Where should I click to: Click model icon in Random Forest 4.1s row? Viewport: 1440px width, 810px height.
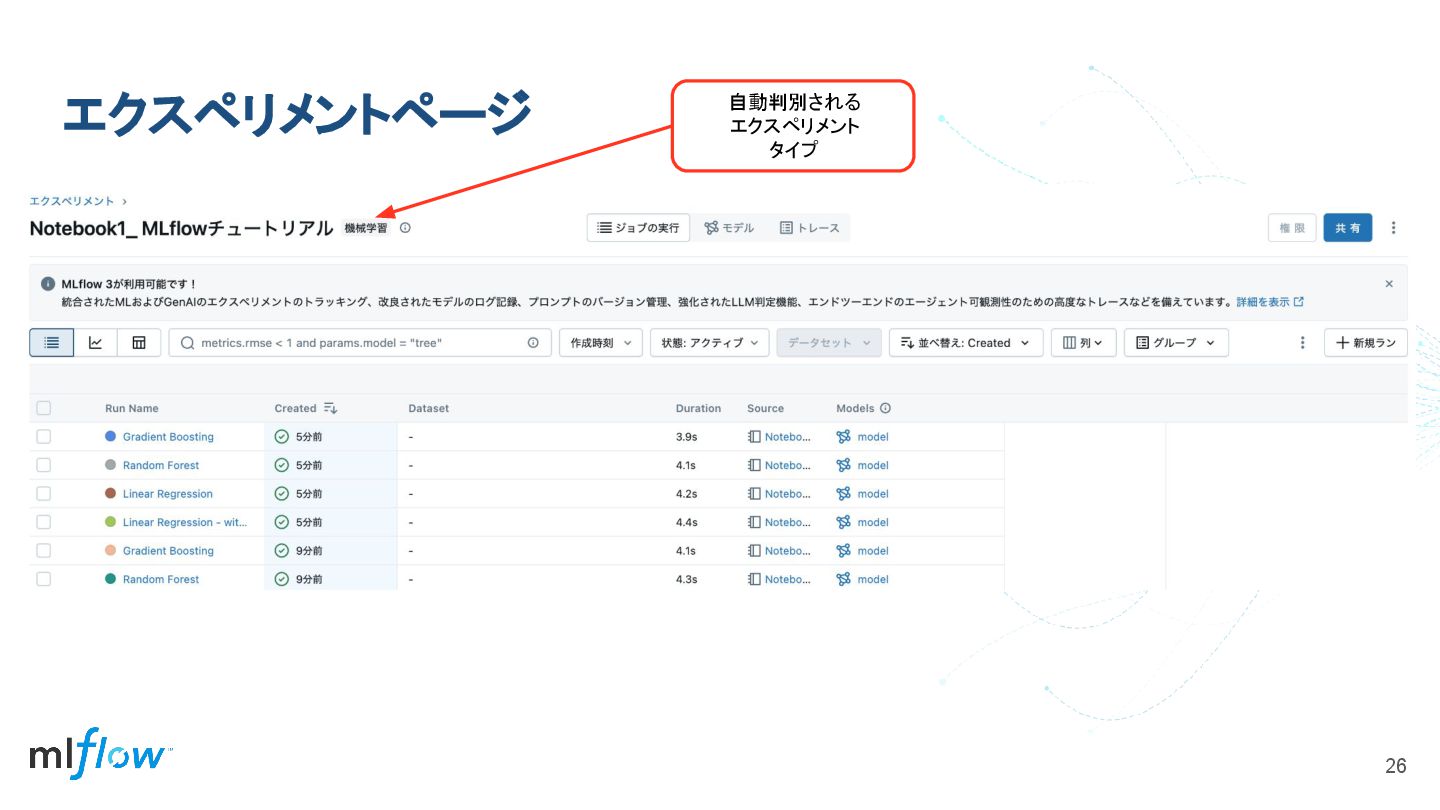coord(844,465)
